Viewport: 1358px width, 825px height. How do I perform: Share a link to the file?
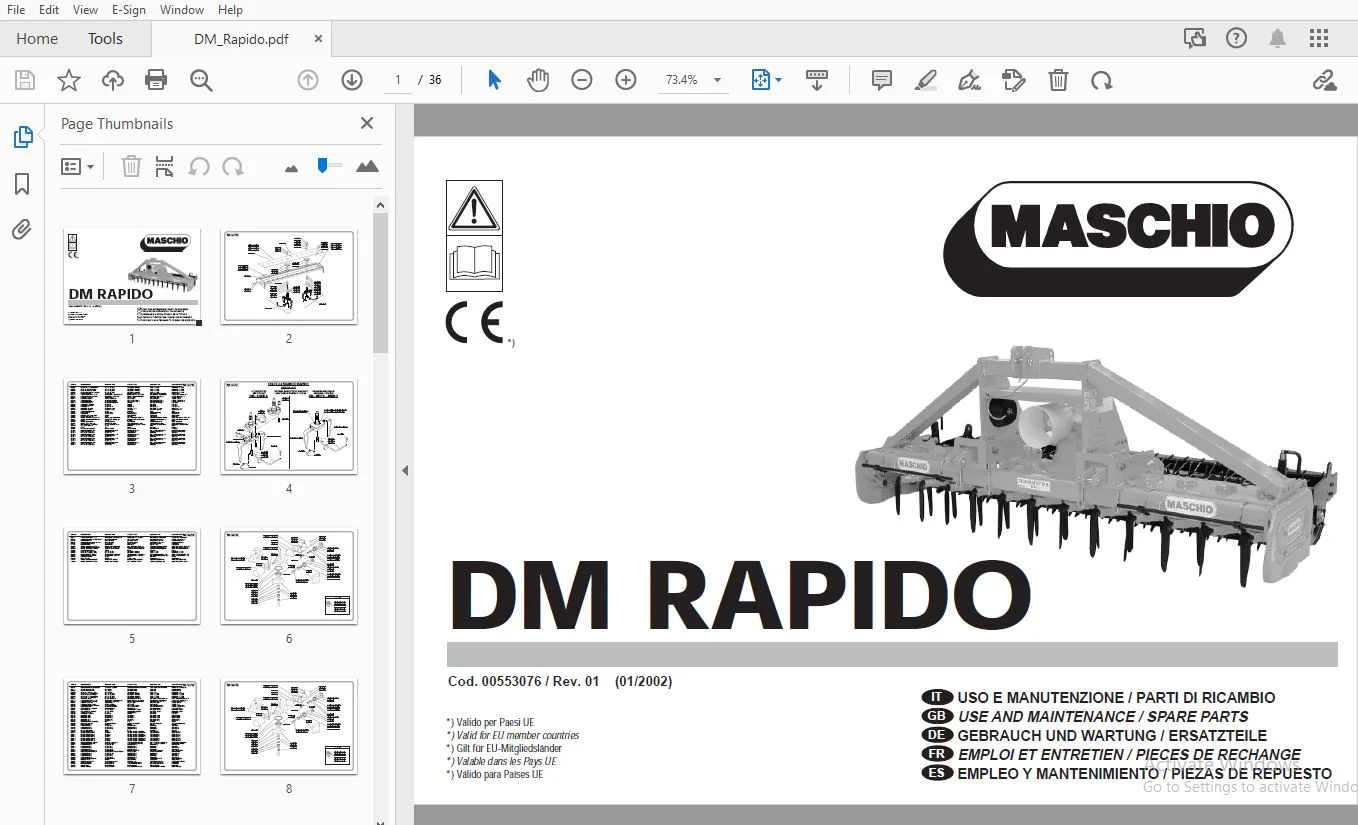click(1325, 80)
